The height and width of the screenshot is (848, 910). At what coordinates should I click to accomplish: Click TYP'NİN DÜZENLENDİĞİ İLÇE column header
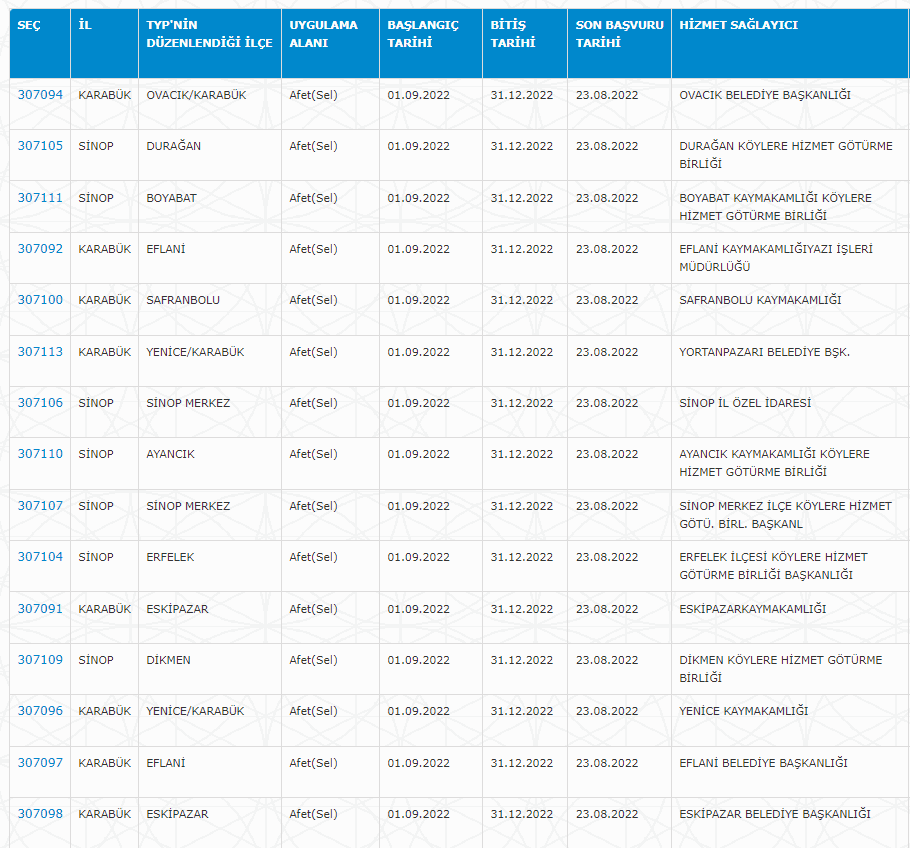[210, 43]
